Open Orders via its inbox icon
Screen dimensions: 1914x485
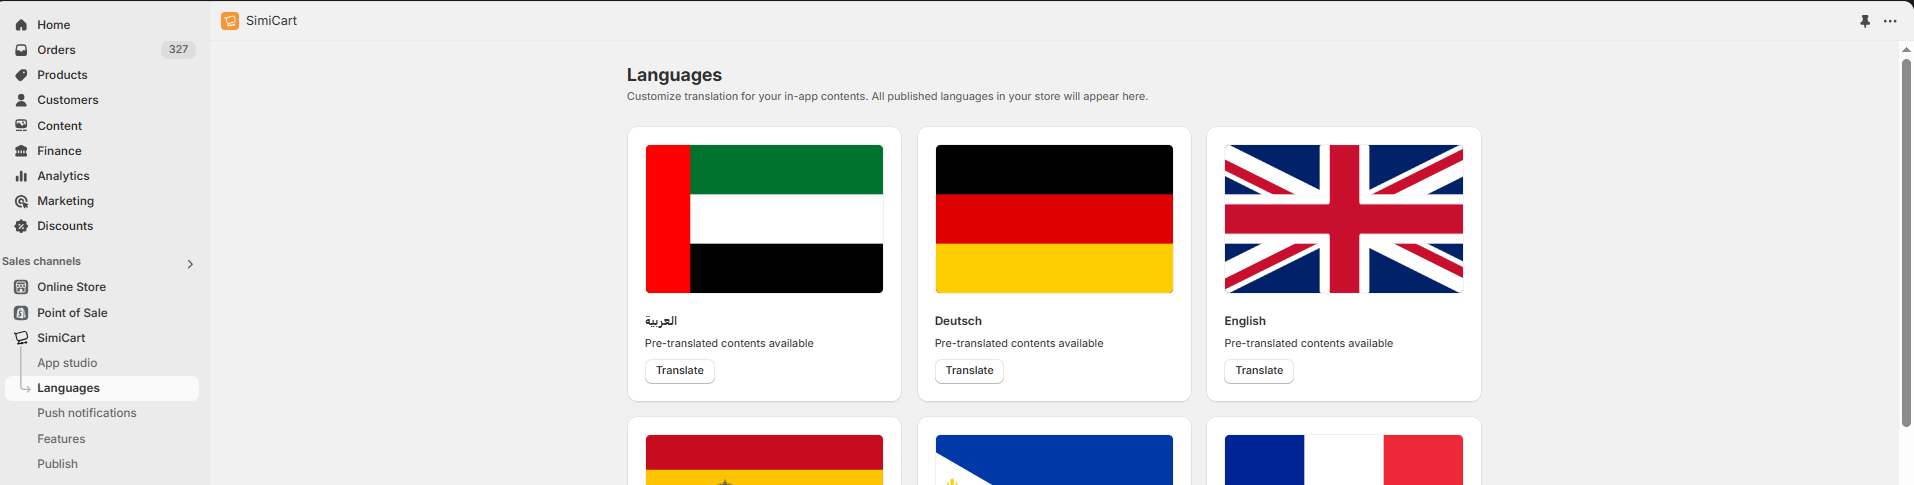point(21,50)
